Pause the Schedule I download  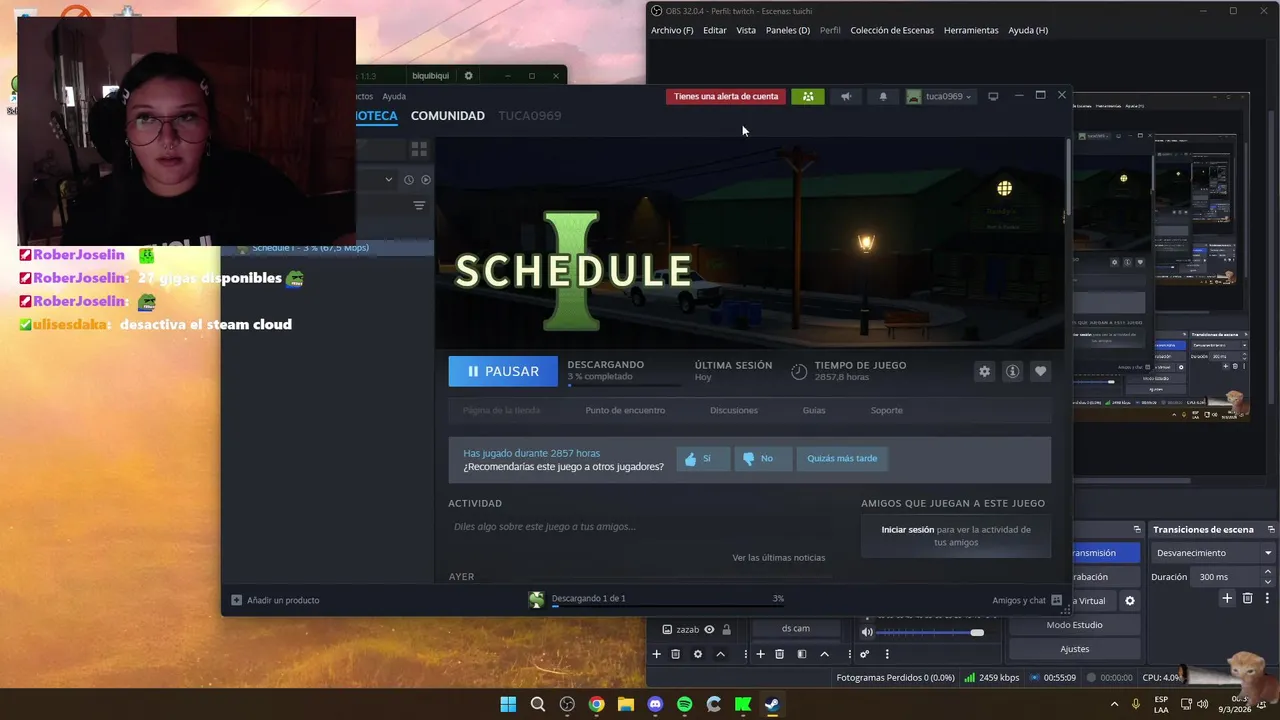pos(503,371)
